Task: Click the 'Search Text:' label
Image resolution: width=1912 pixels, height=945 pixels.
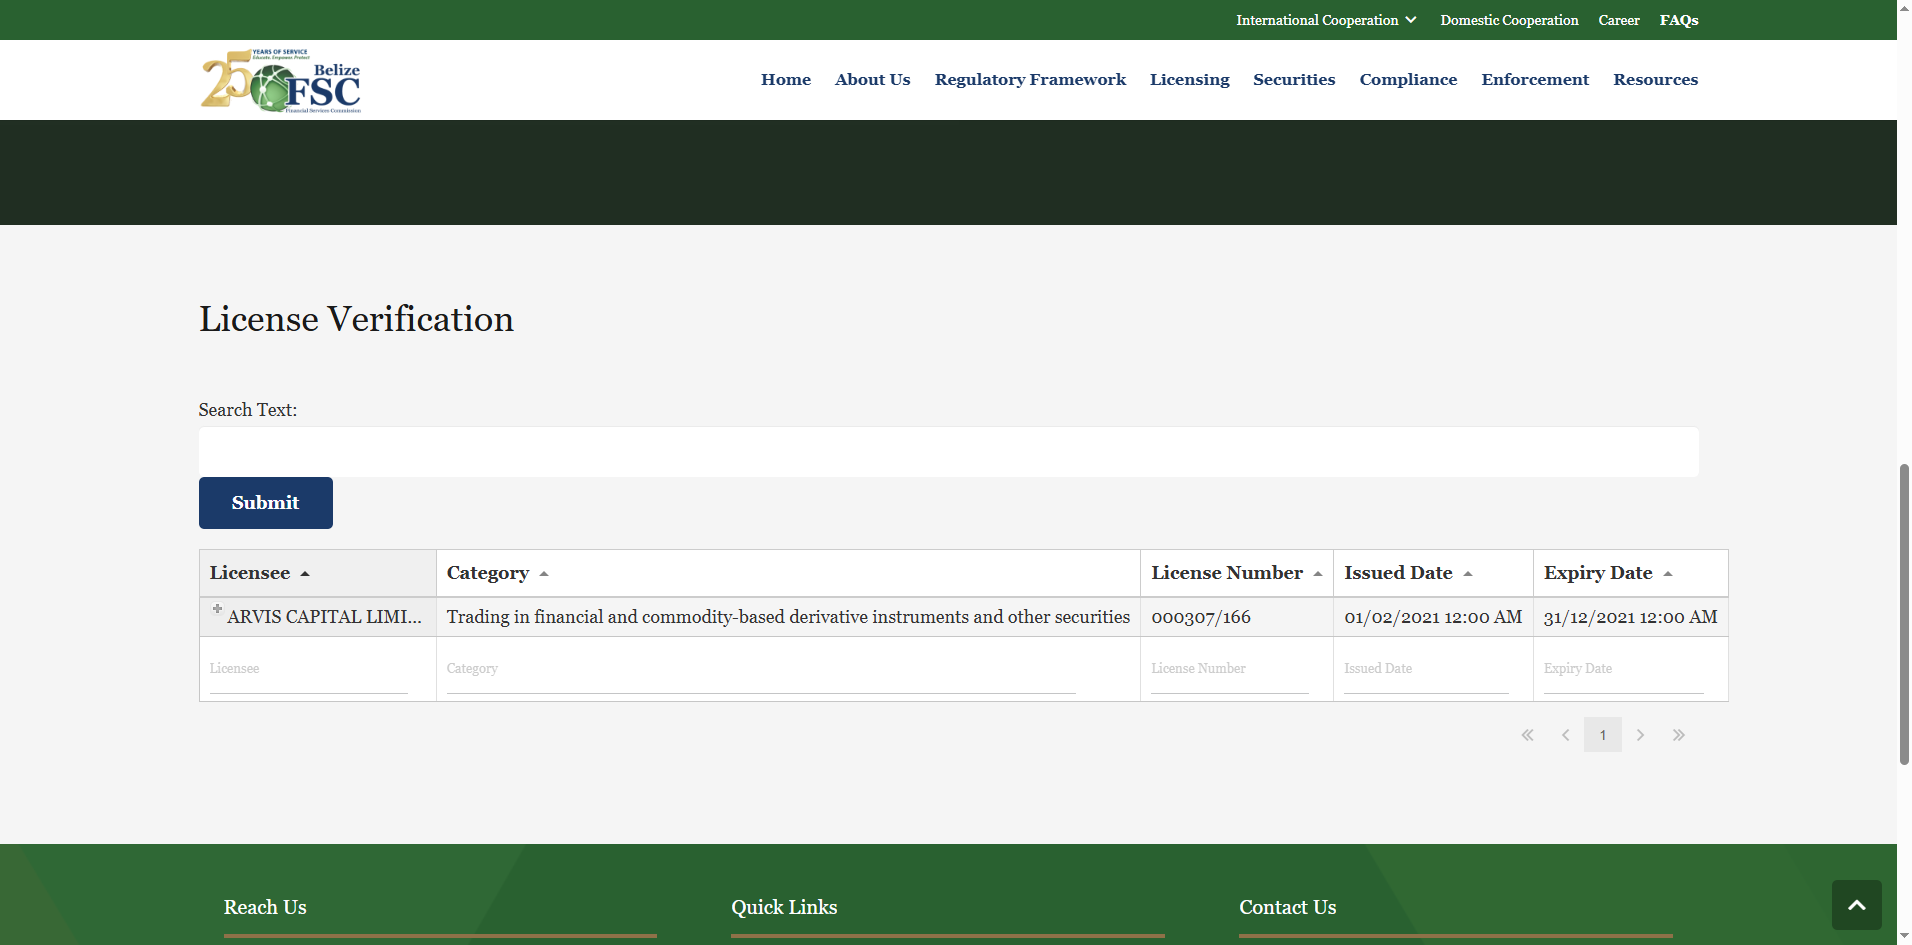Action: [x=248, y=410]
